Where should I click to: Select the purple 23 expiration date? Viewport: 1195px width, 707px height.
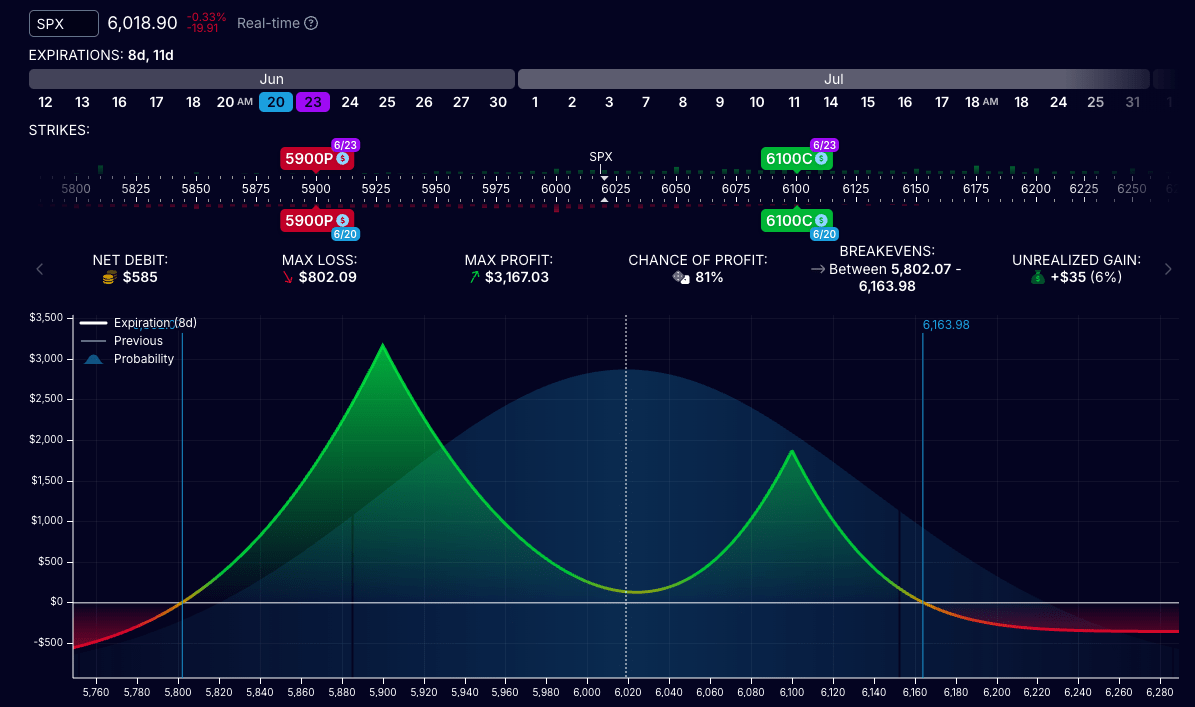point(313,102)
